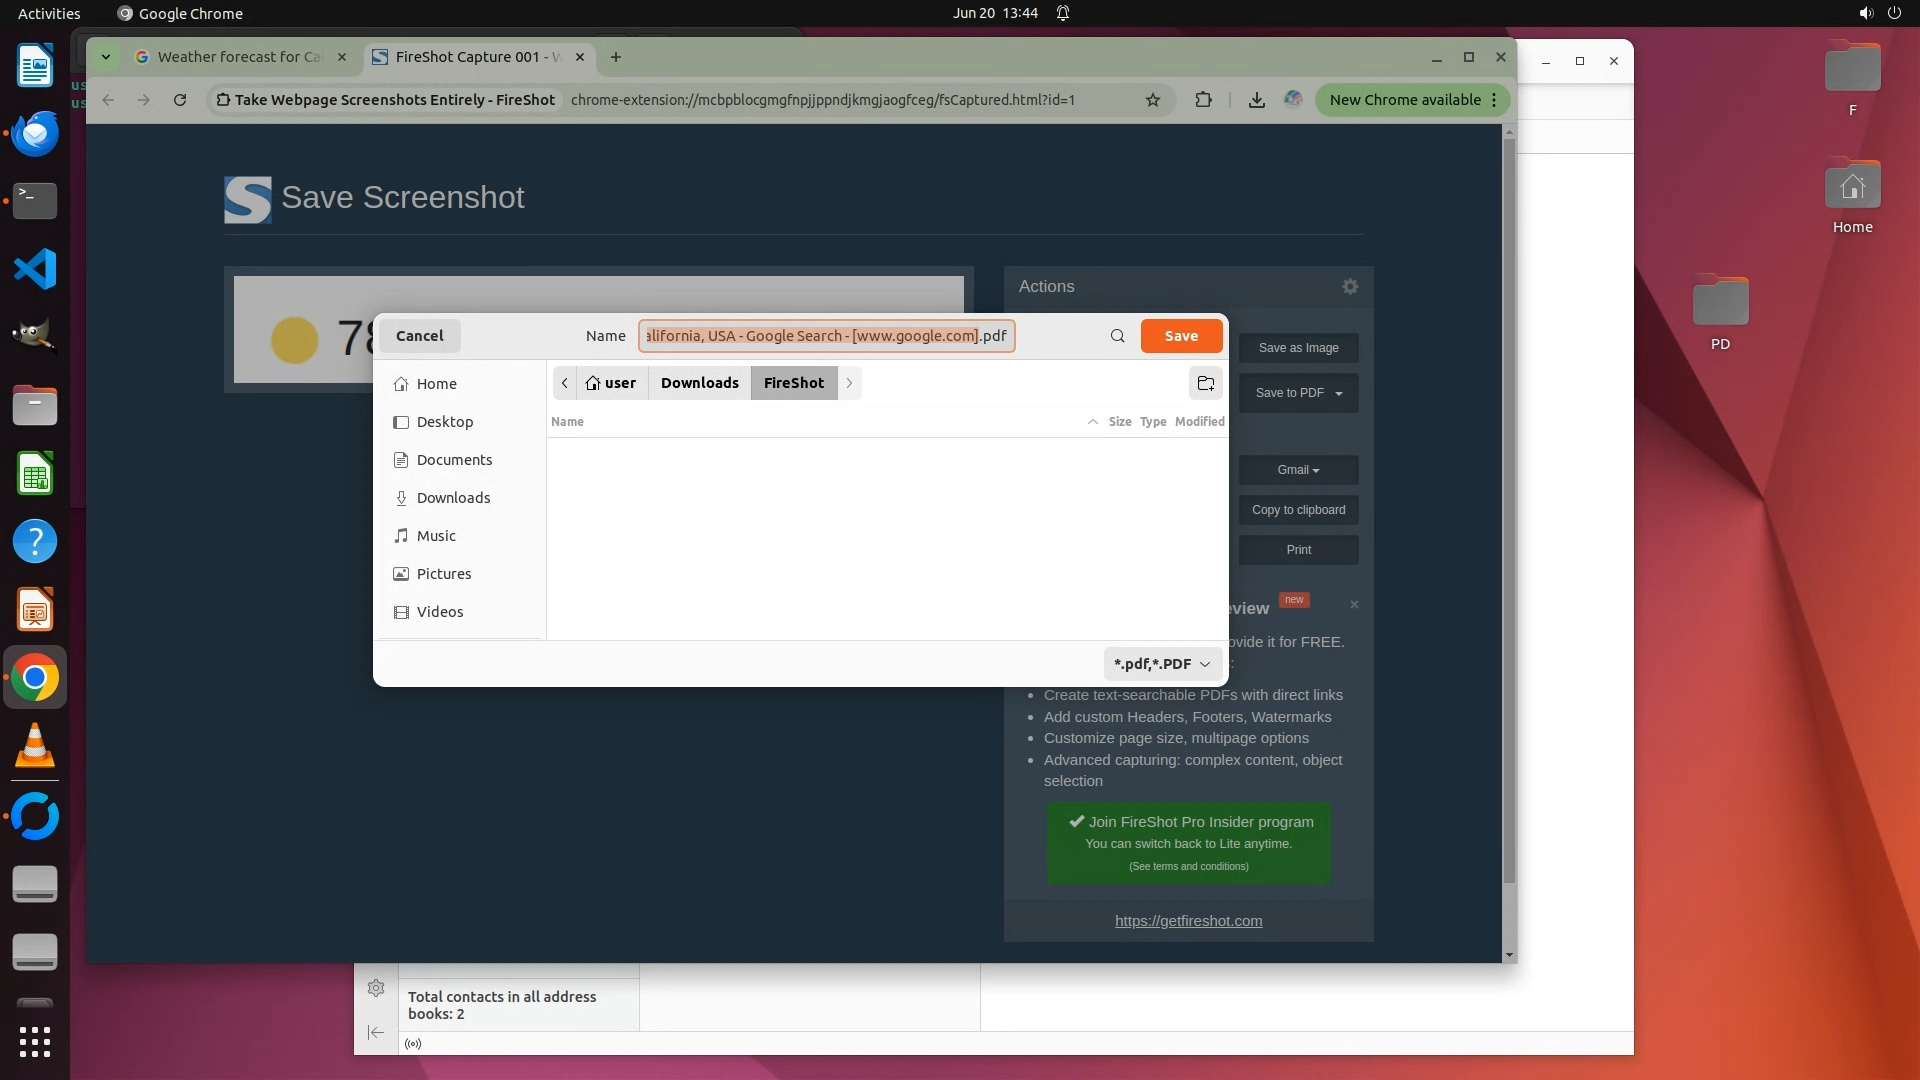The image size is (1920, 1080).
Task: Expand the Save to PDF dropdown arrow
Action: (x=1339, y=393)
